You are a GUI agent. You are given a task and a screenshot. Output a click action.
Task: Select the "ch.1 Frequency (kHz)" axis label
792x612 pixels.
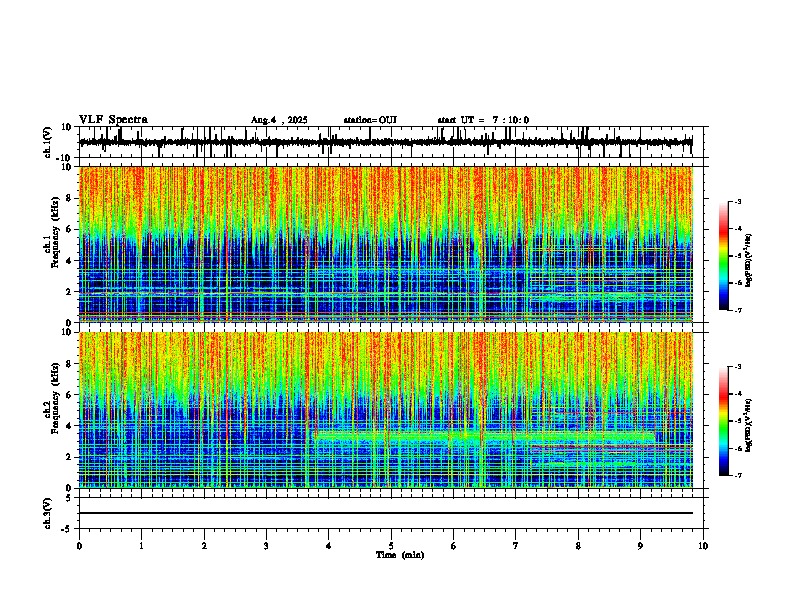(54, 232)
